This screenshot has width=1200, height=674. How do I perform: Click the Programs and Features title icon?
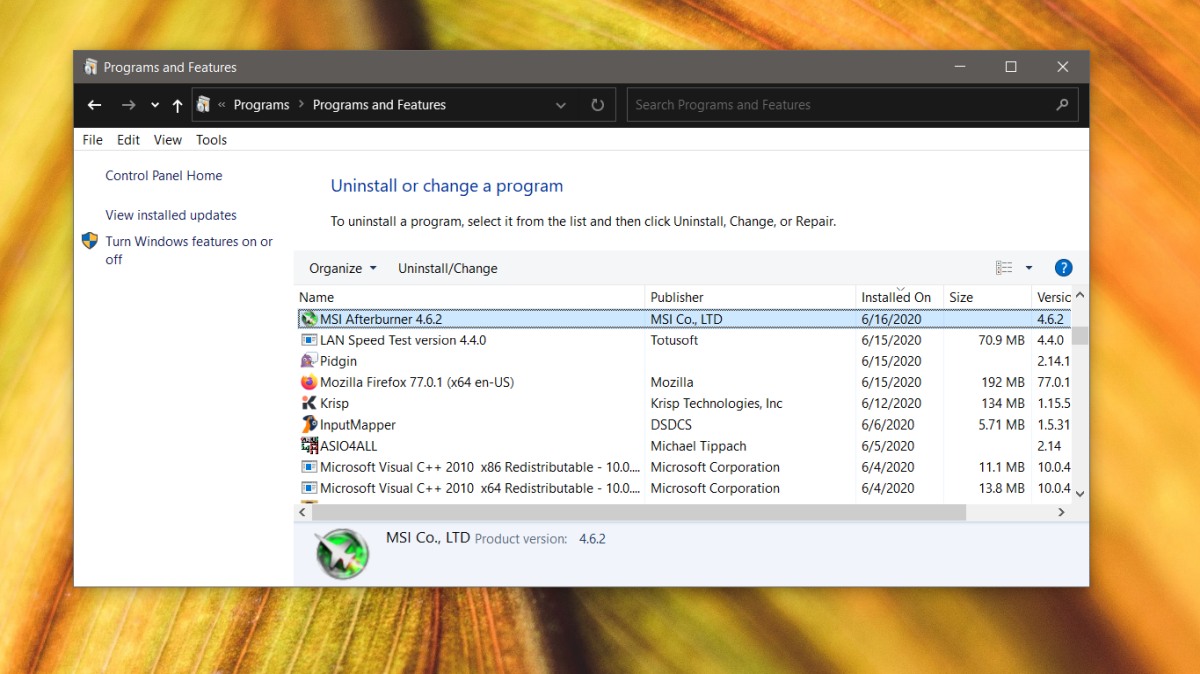pos(90,67)
